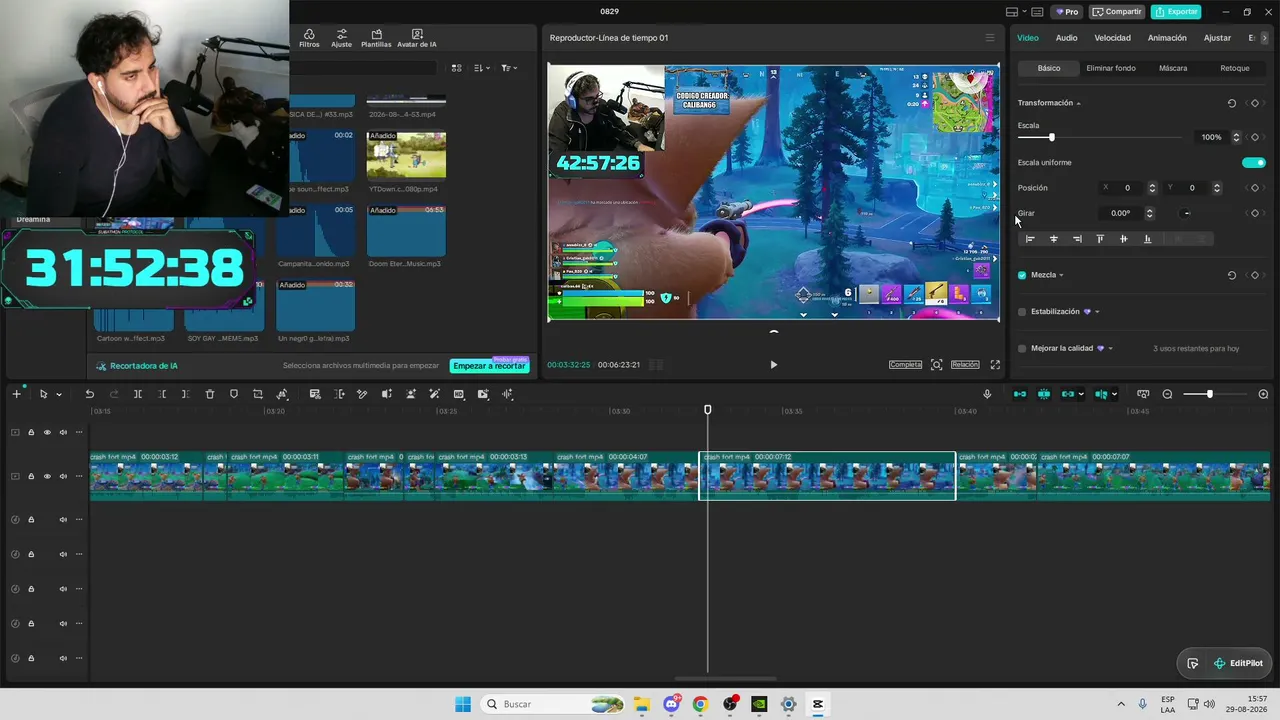Open the Filtros panel
This screenshot has height=720, width=1280.
(309, 38)
